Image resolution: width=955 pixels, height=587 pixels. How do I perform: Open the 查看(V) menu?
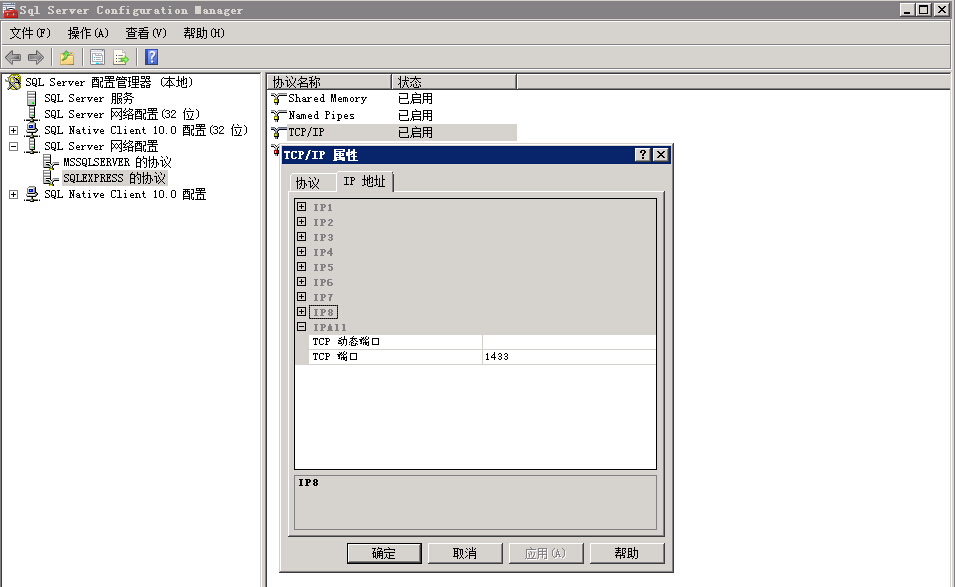click(146, 33)
